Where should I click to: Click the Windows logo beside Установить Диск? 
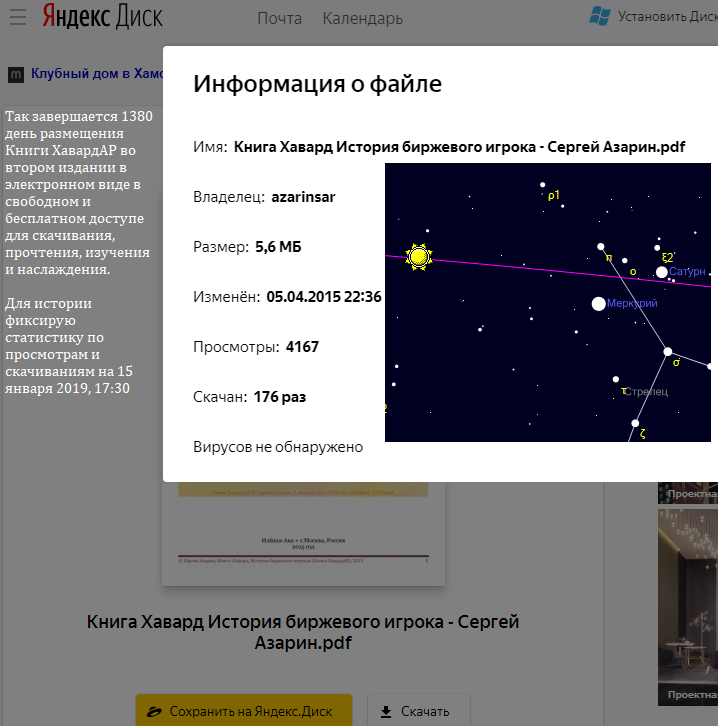[600, 16]
